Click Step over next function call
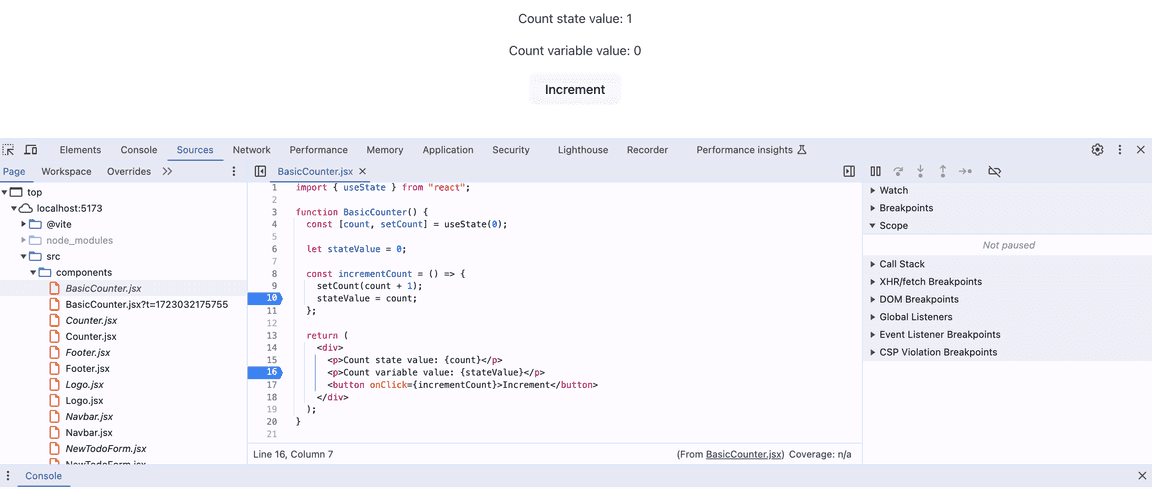Viewport: 1152px width, 489px height. [898, 171]
